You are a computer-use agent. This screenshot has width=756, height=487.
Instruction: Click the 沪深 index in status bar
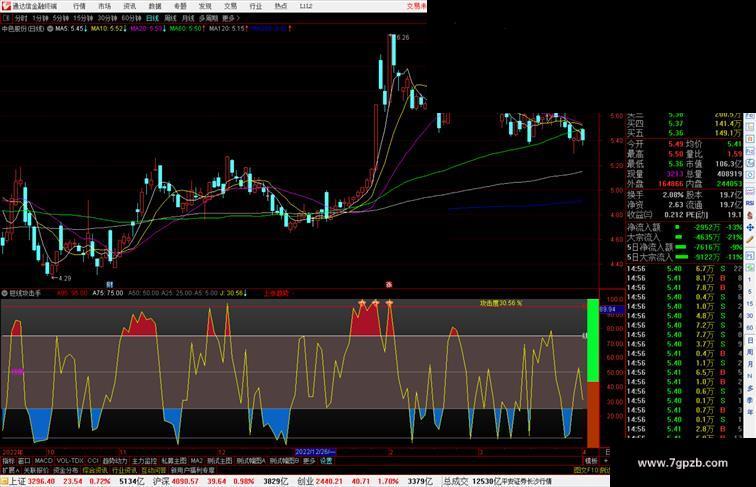click(162, 481)
